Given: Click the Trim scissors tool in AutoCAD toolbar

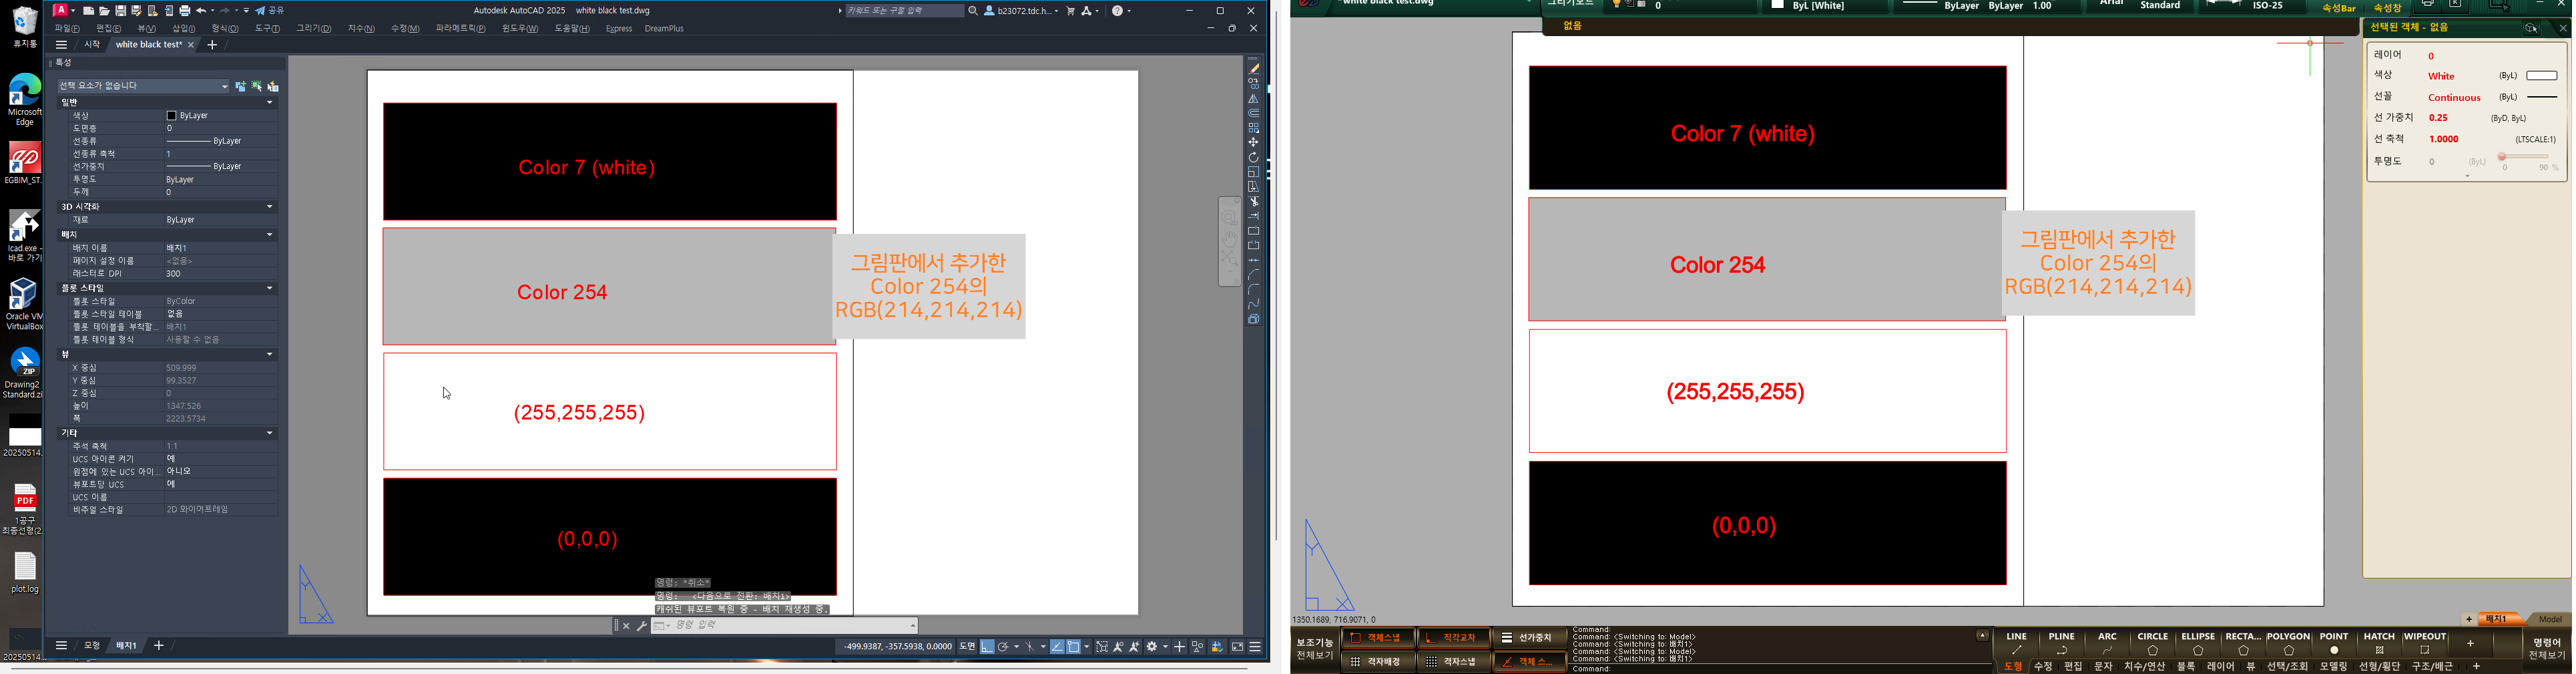Looking at the screenshot, I should click(x=1254, y=201).
